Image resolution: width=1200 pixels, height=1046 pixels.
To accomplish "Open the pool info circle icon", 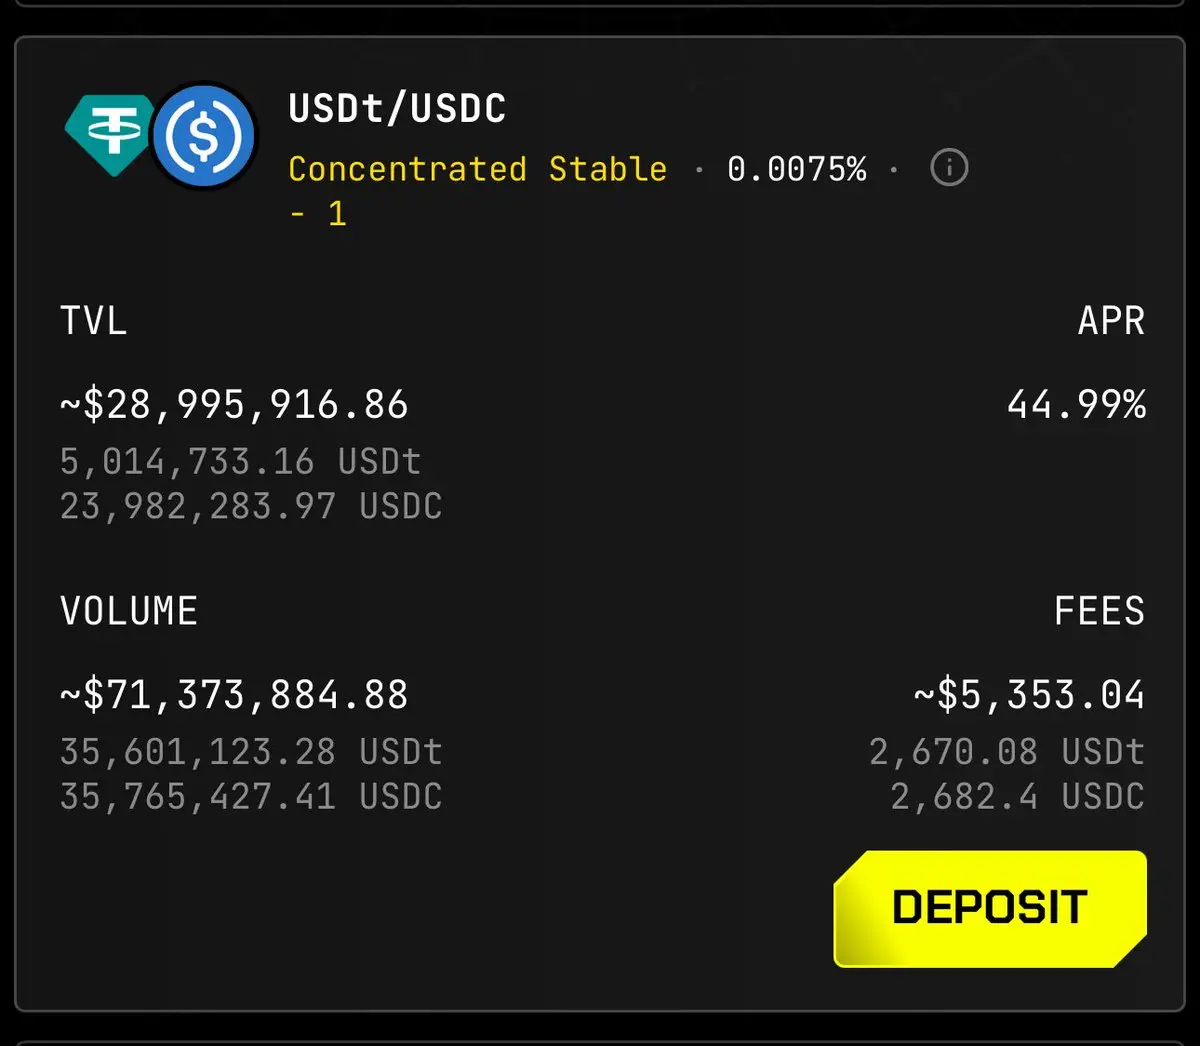I will tap(949, 167).
